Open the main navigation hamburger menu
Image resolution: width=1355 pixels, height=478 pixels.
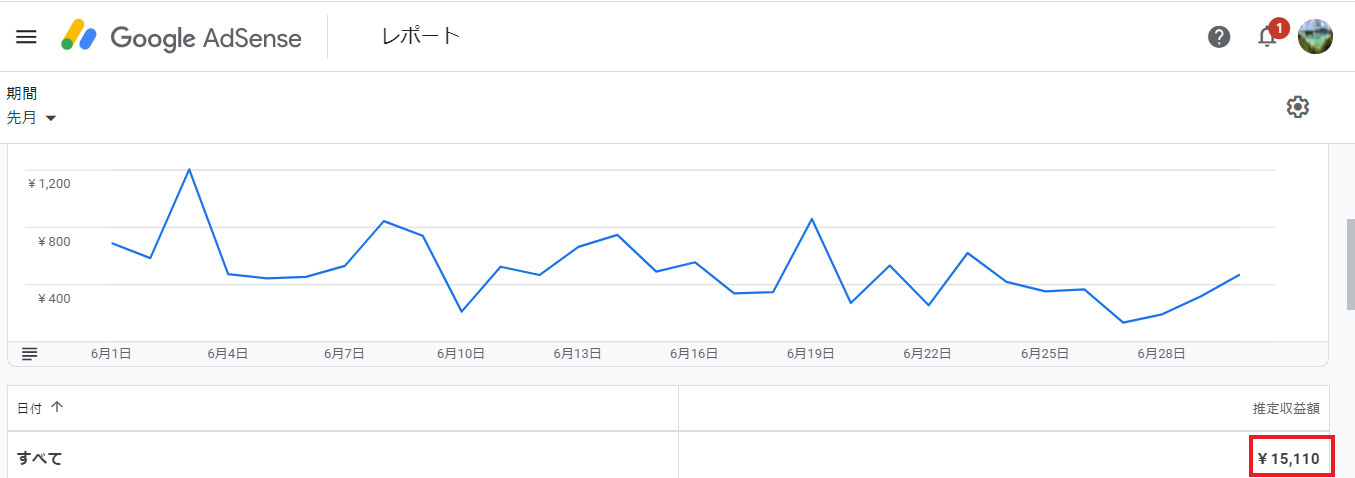(27, 37)
